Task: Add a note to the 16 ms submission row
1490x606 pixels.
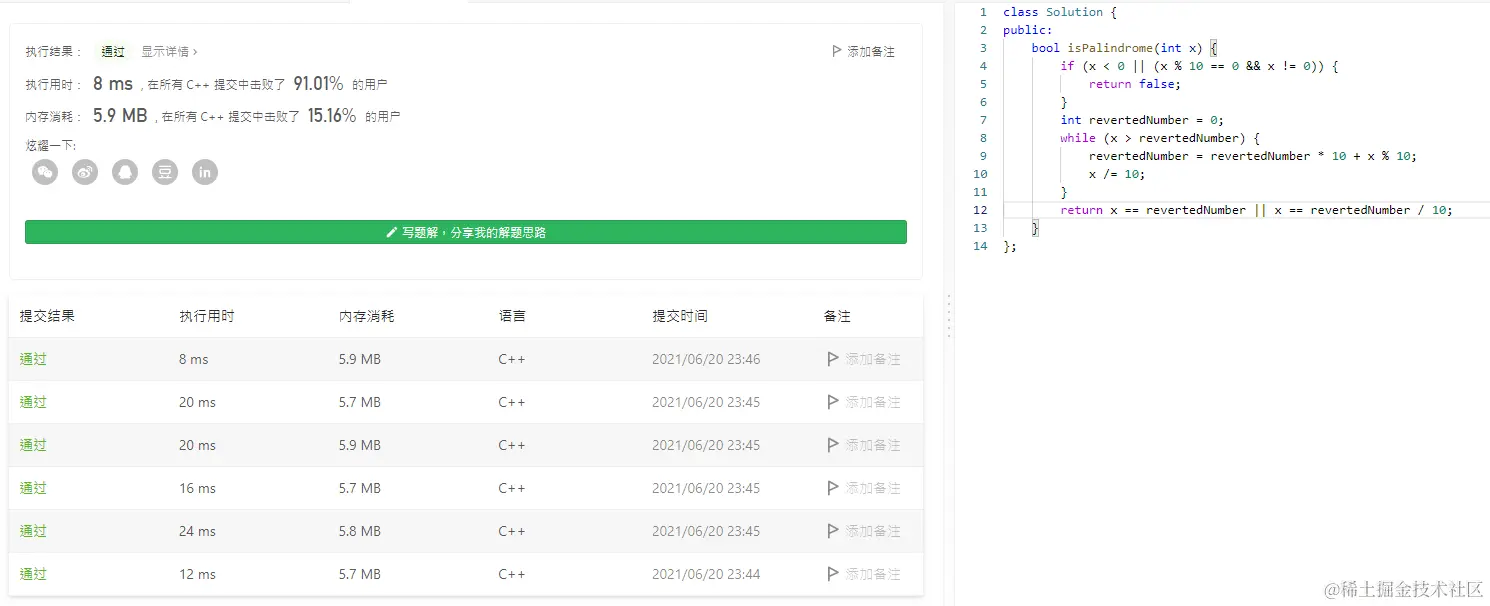Action: (863, 488)
